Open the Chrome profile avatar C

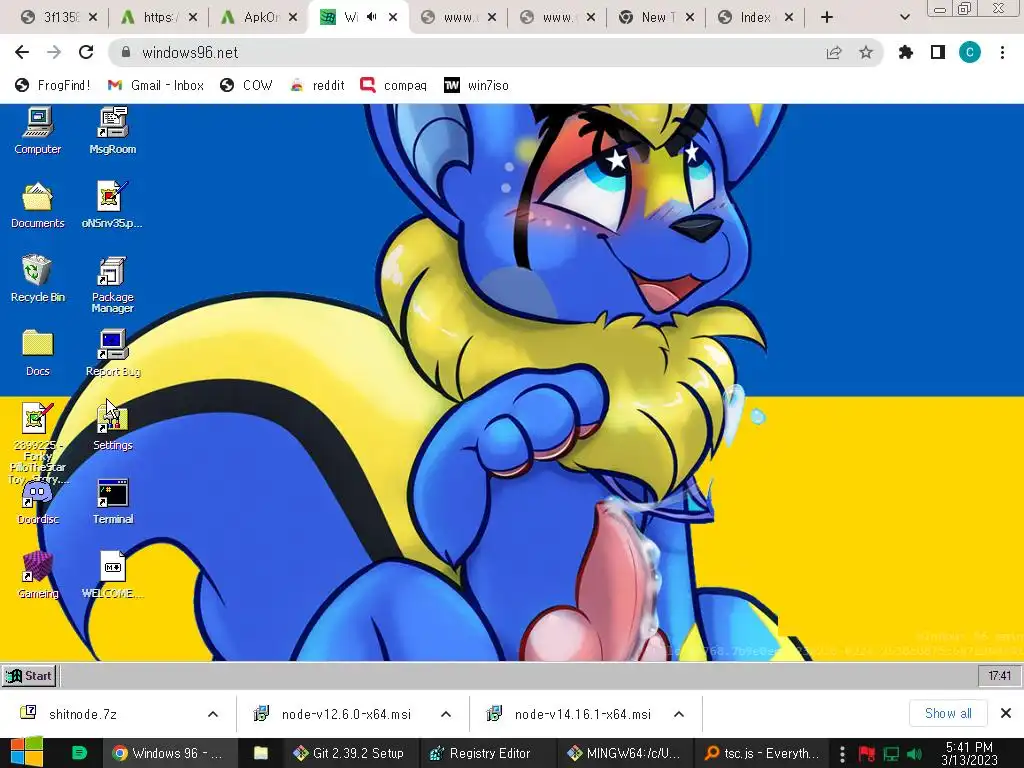970,52
